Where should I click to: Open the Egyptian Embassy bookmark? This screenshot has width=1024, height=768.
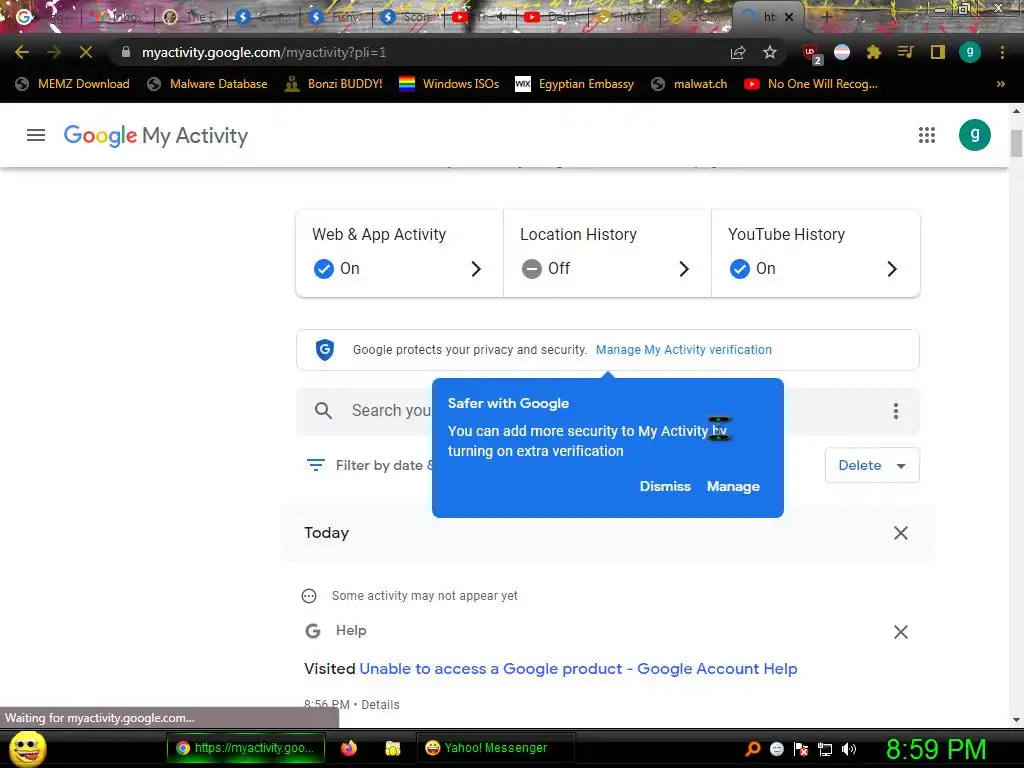(x=575, y=84)
